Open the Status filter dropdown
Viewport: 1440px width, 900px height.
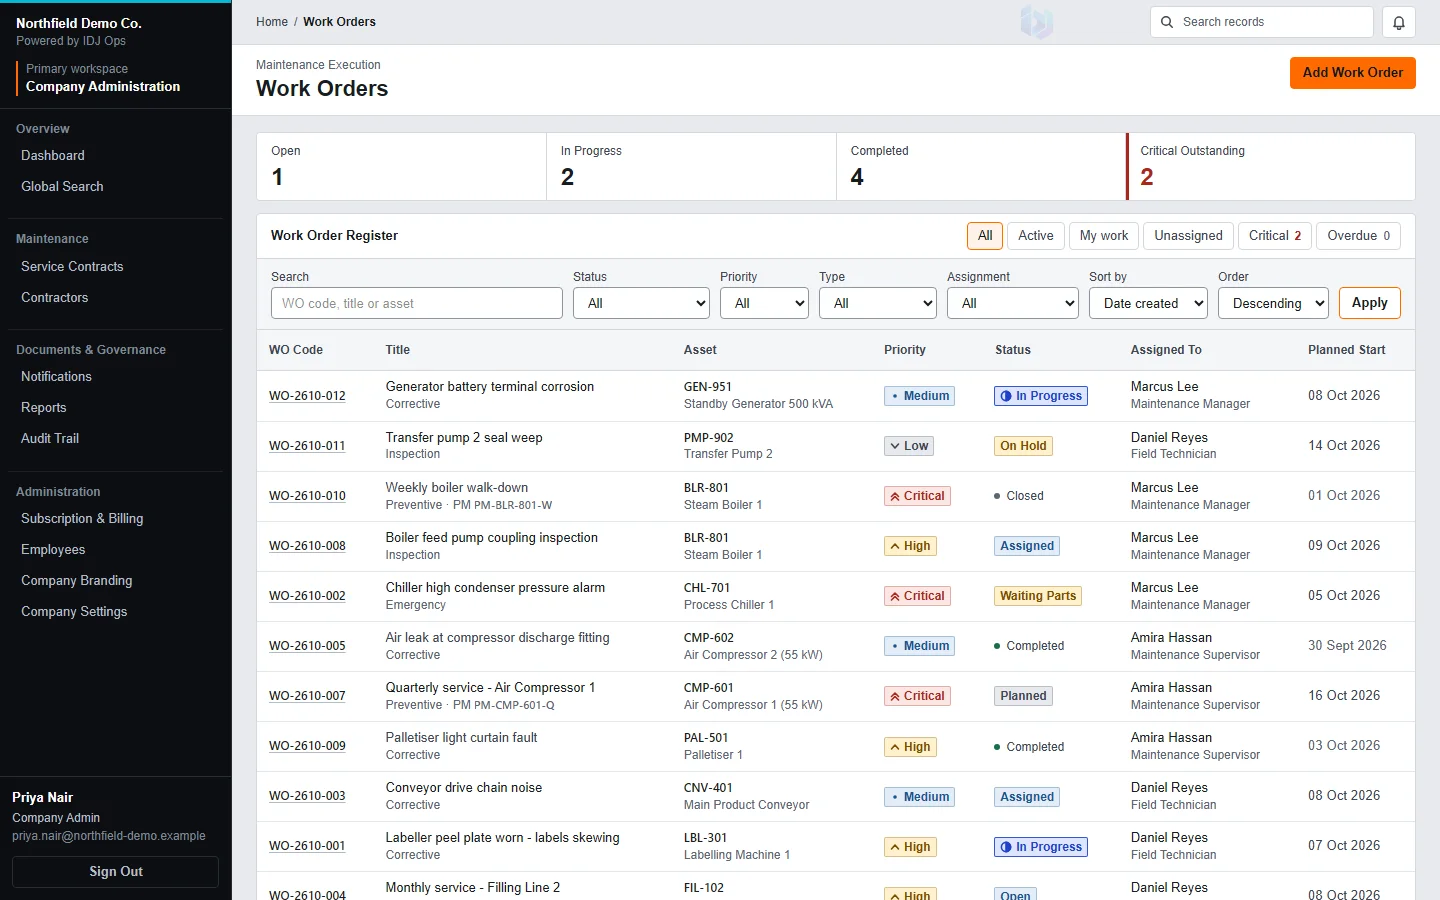641,303
